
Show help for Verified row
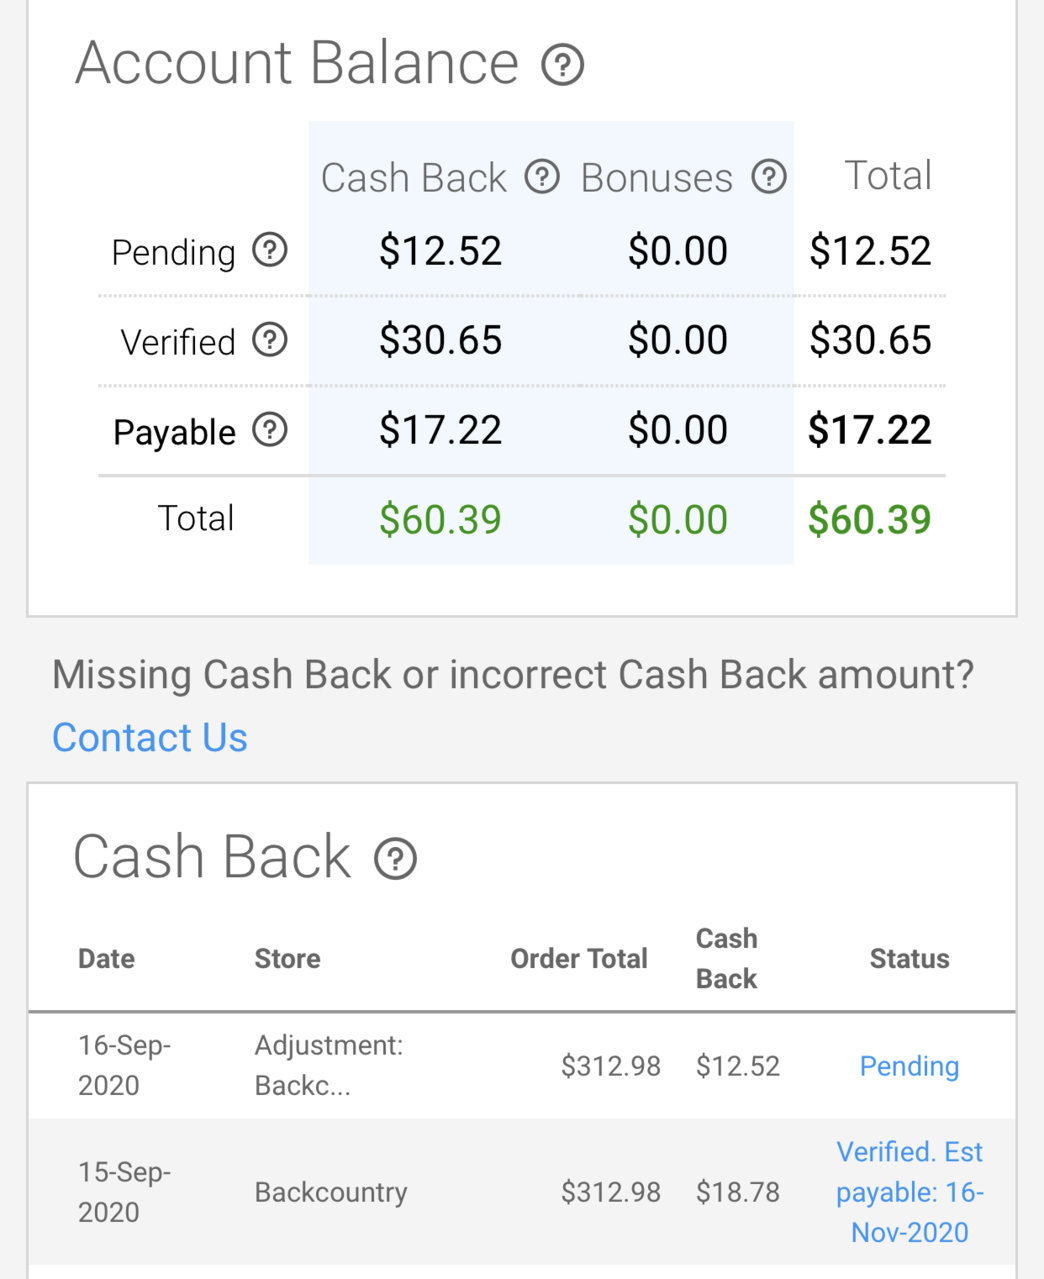(269, 340)
